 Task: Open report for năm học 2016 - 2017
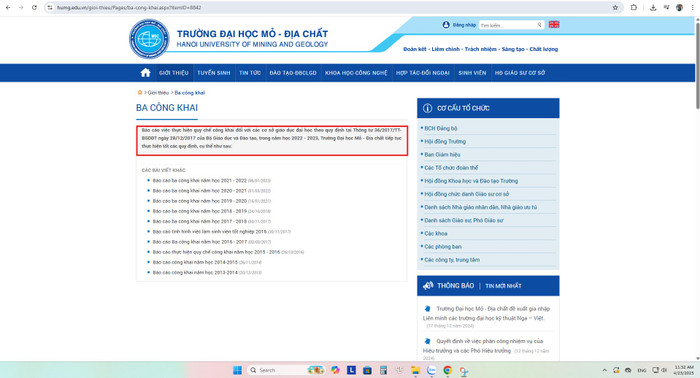(x=200, y=242)
